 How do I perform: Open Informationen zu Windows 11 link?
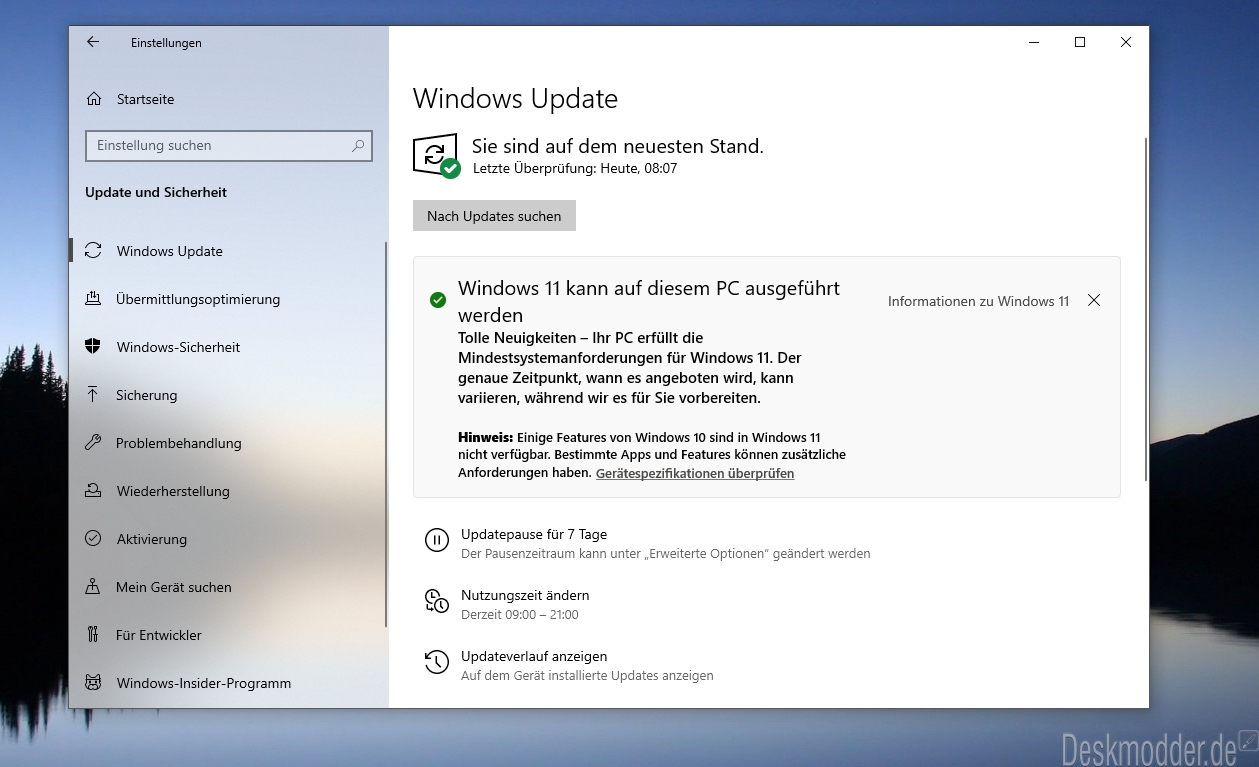[x=978, y=301]
